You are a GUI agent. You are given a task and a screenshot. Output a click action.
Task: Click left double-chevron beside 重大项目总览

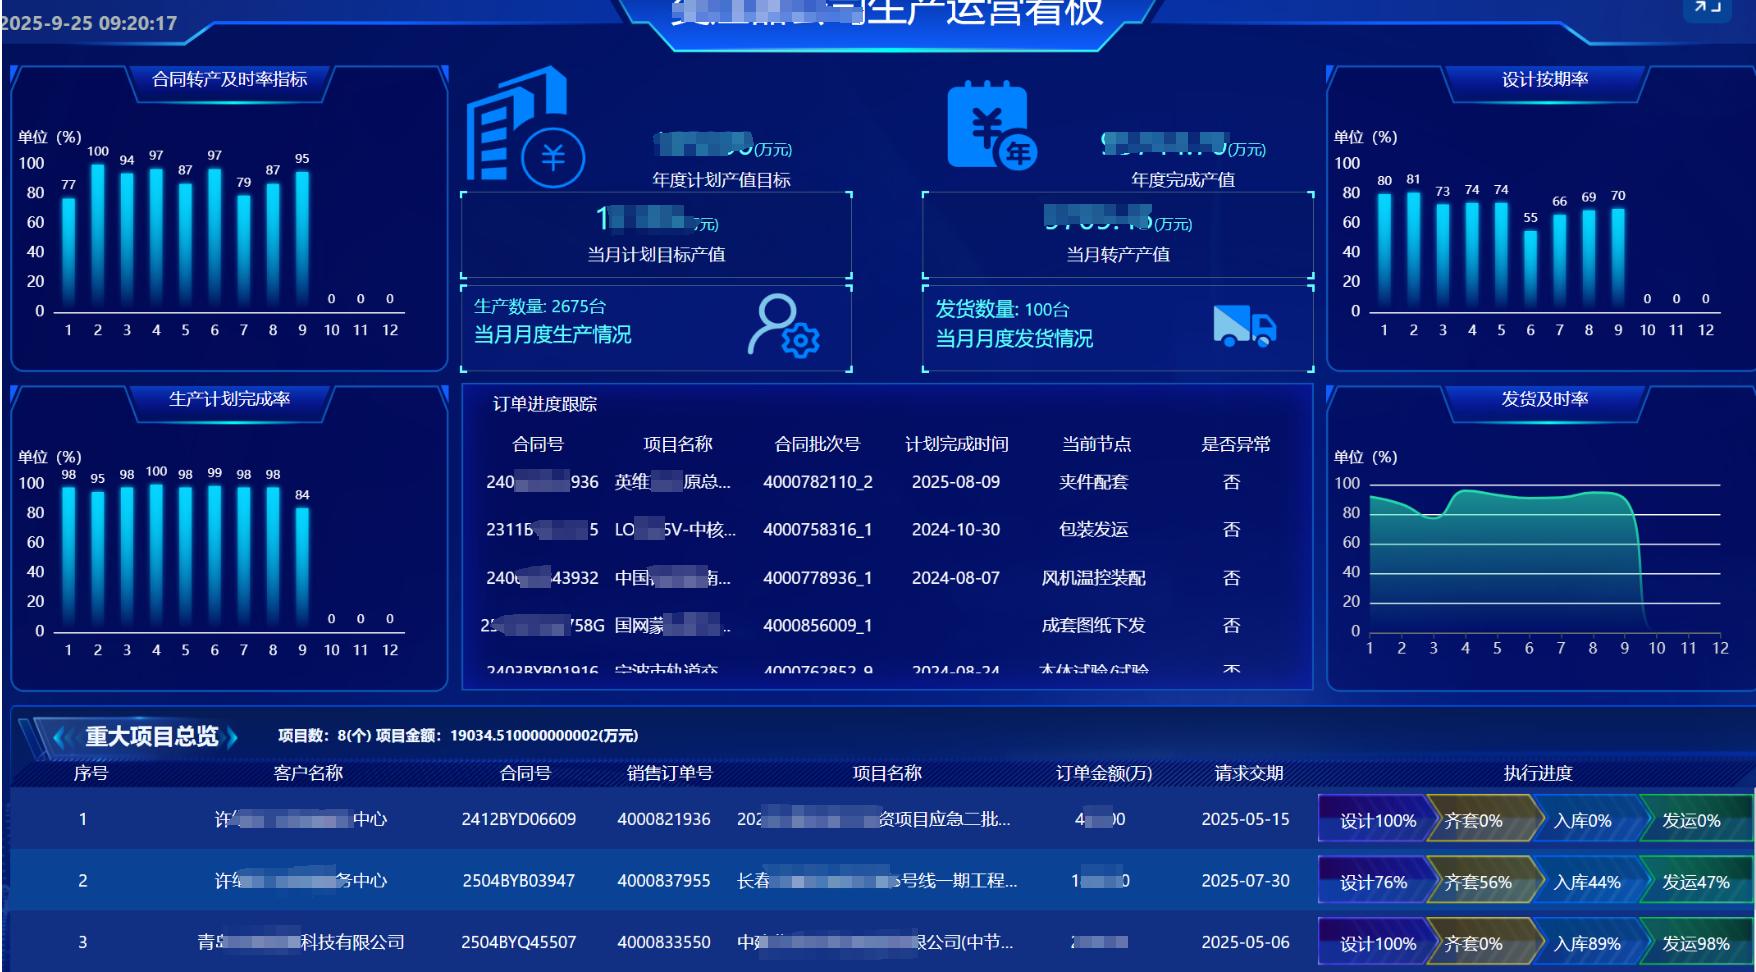click(59, 737)
